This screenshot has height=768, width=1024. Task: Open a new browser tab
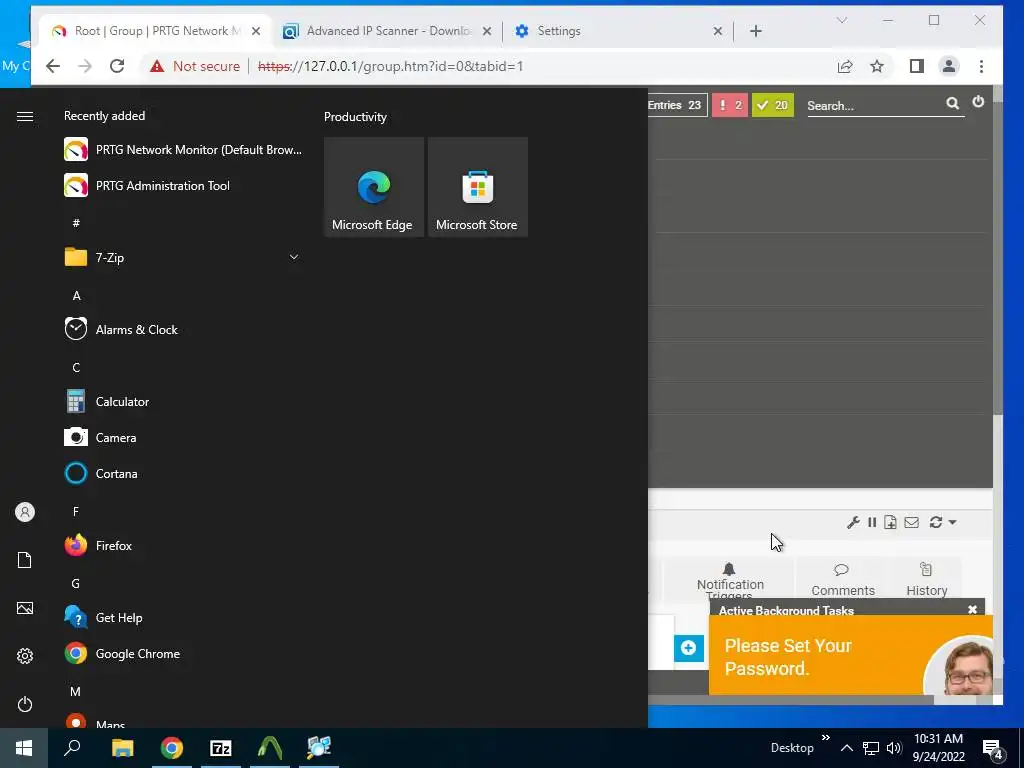tap(756, 31)
